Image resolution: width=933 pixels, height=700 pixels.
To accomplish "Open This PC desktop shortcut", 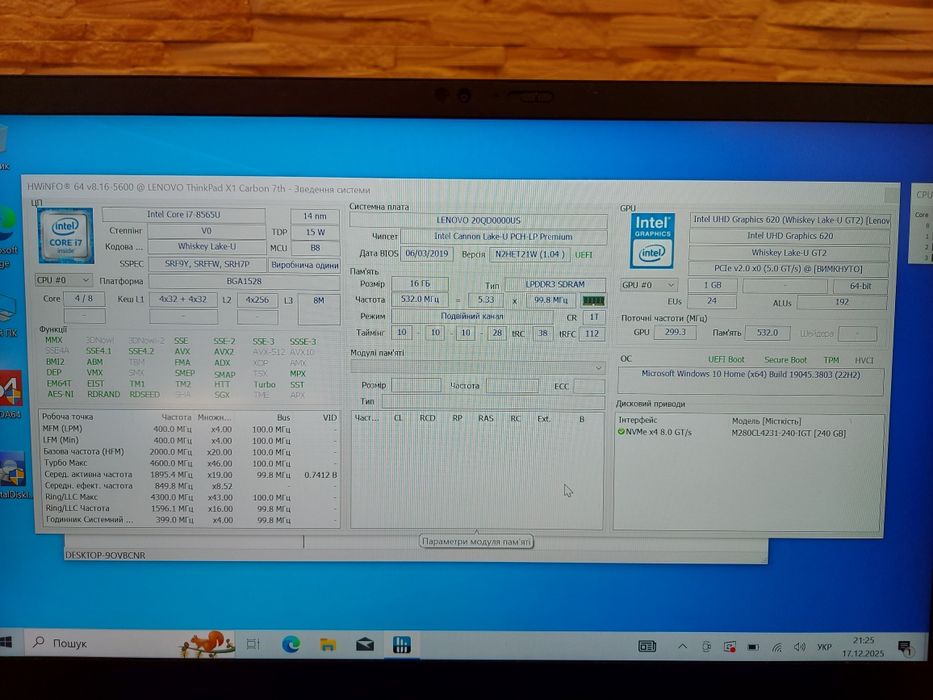I will tap(7, 314).
